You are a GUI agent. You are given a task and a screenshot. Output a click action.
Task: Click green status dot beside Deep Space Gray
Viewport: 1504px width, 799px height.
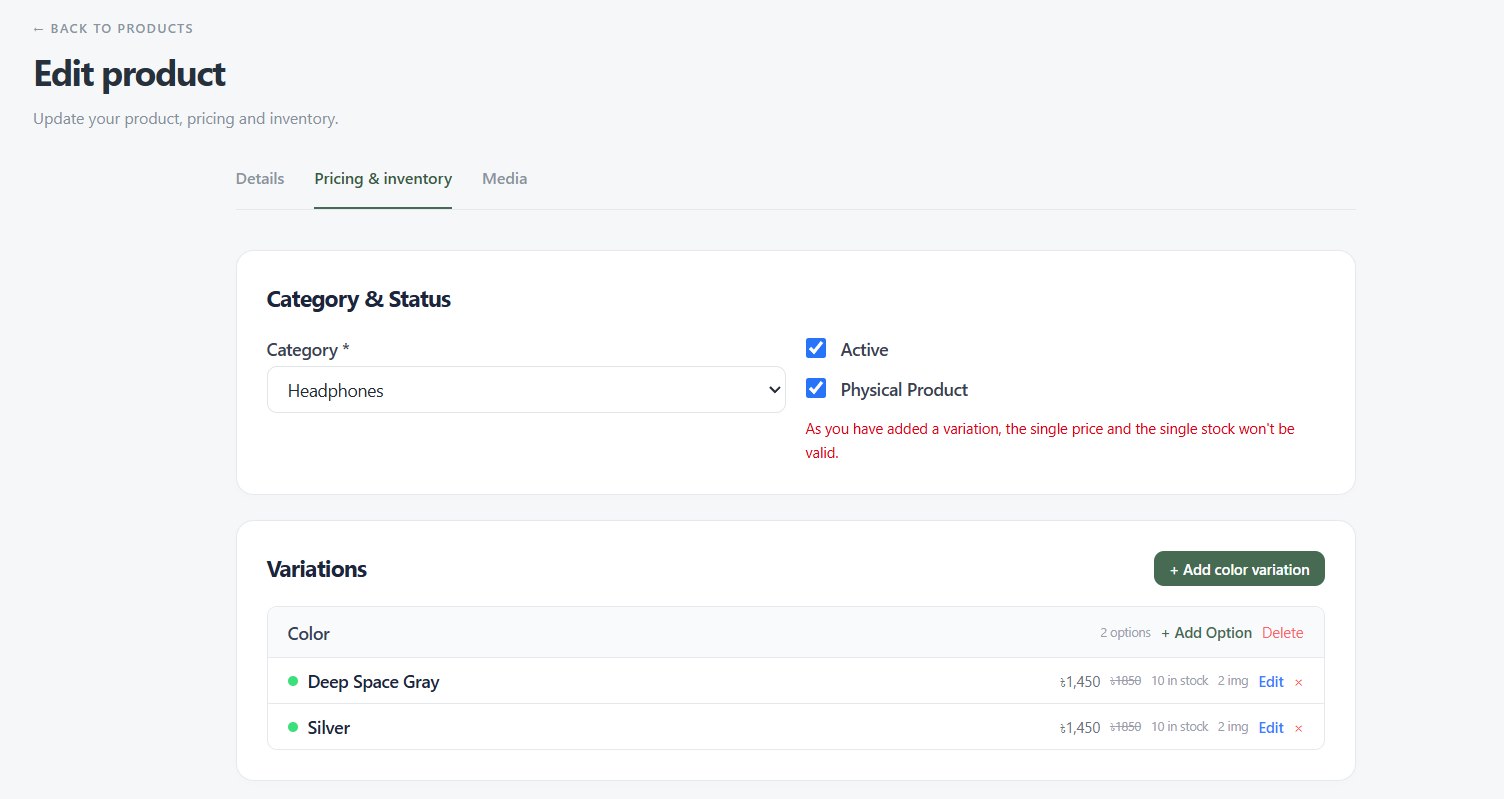point(293,681)
